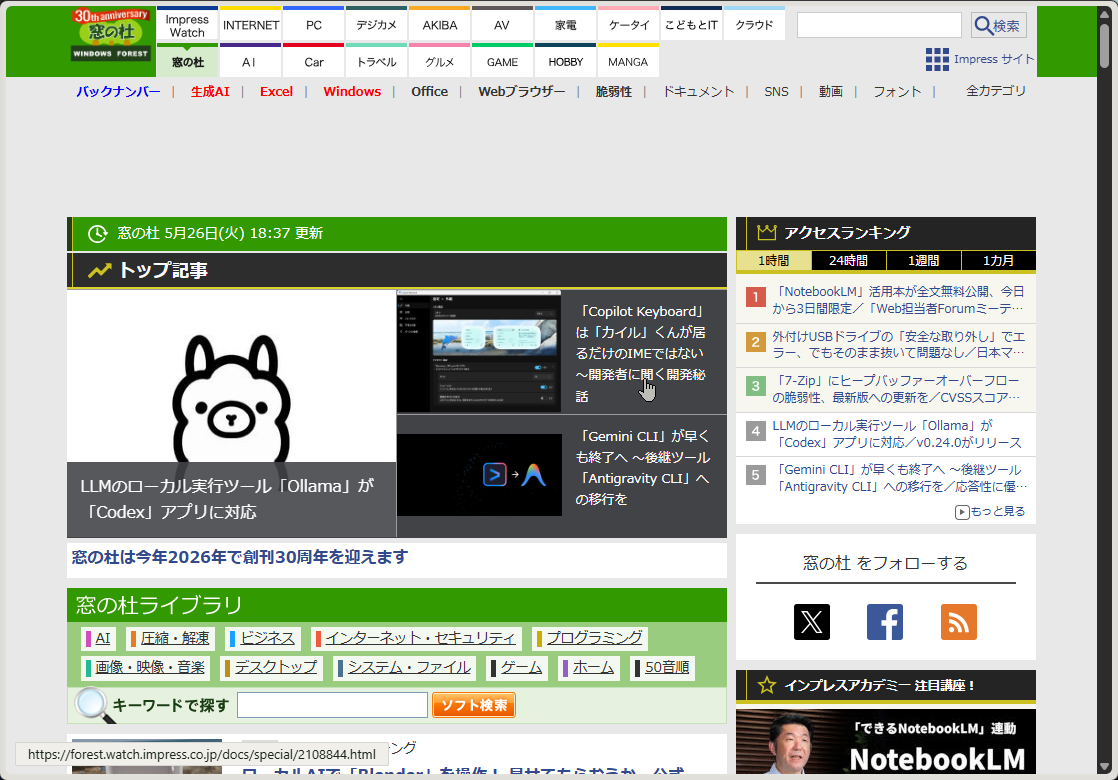Image resolution: width=1118 pixels, height=780 pixels.
Task: Open rank 1 NotebookLM ranking article
Action: click(x=898, y=300)
